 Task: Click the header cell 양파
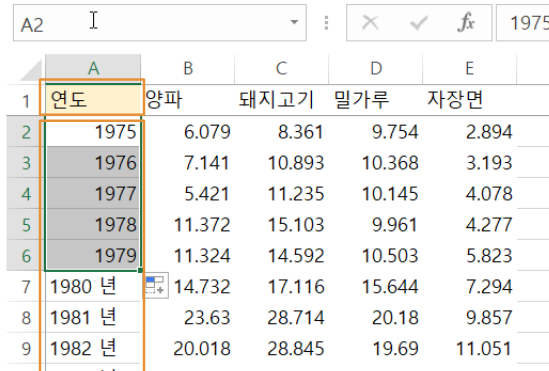click(x=188, y=100)
